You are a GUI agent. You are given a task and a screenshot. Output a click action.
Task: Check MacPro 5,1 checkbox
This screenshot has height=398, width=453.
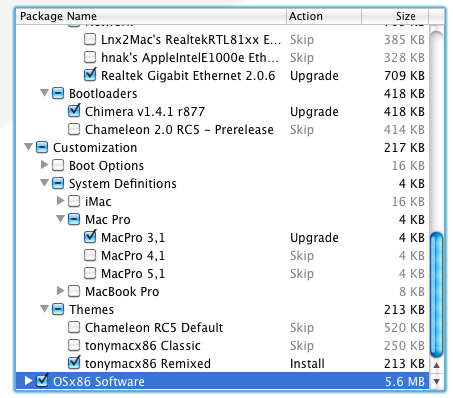coord(90,273)
